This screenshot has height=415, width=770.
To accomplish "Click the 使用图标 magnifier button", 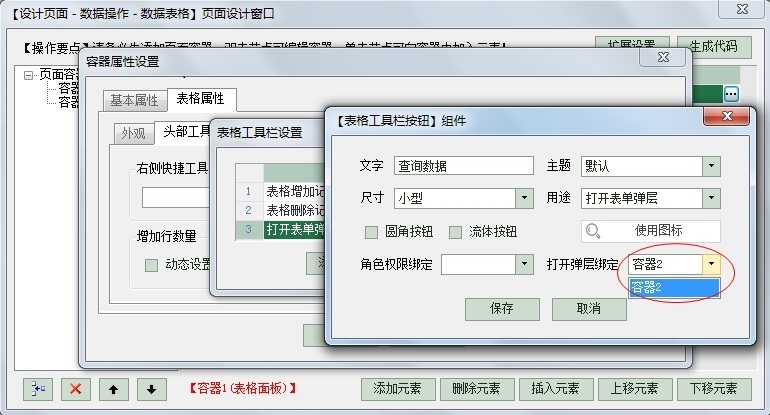I will pyautogui.click(x=651, y=231).
